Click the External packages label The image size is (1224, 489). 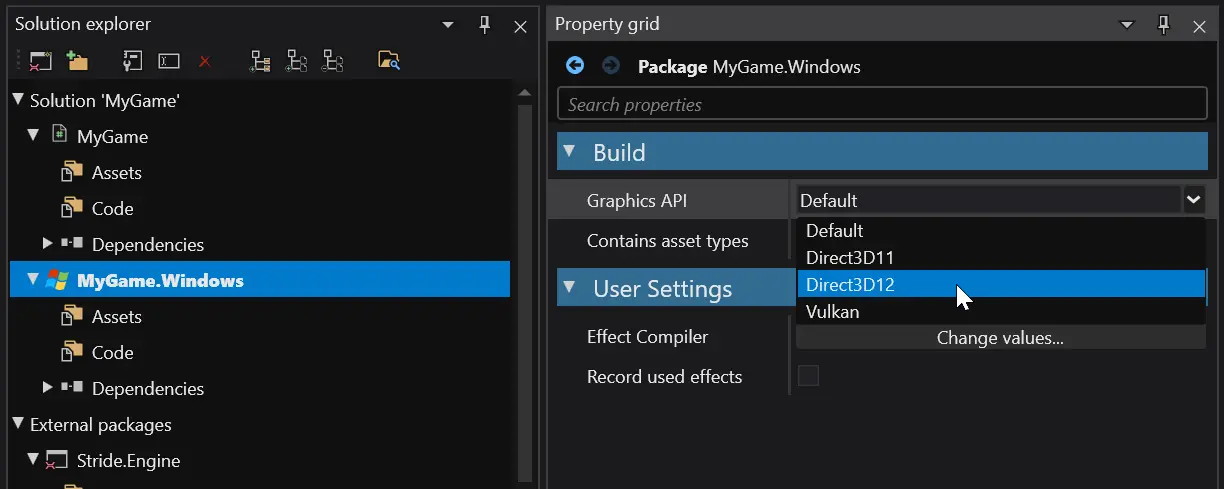pyautogui.click(x=101, y=424)
